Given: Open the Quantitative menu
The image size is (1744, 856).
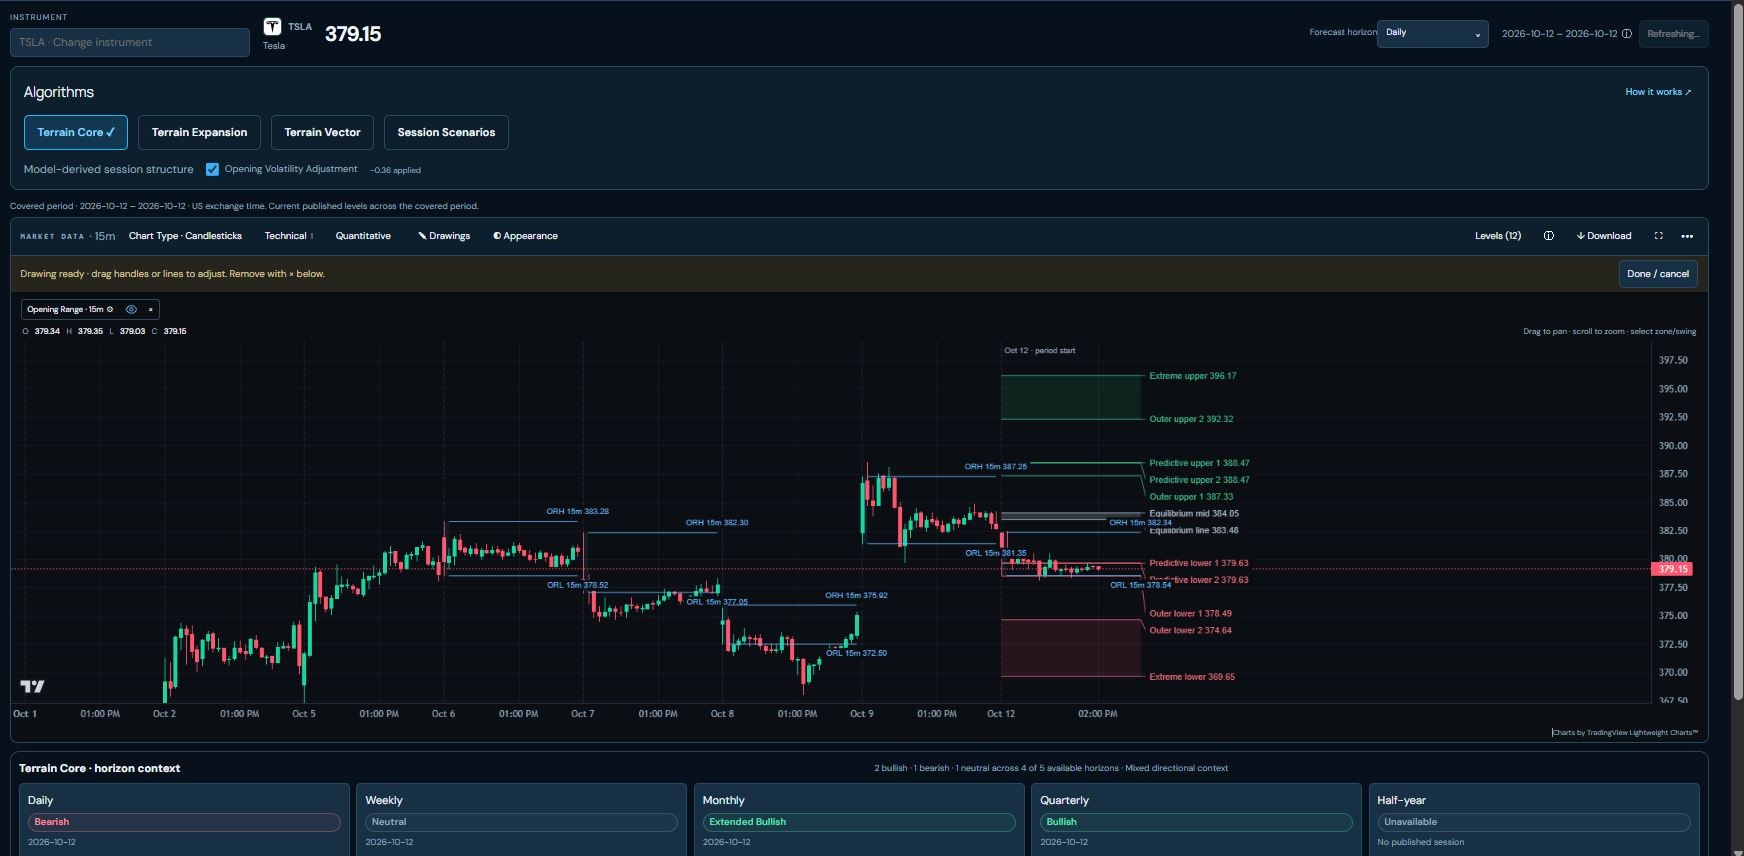Looking at the screenshot, I should point(363,236).
